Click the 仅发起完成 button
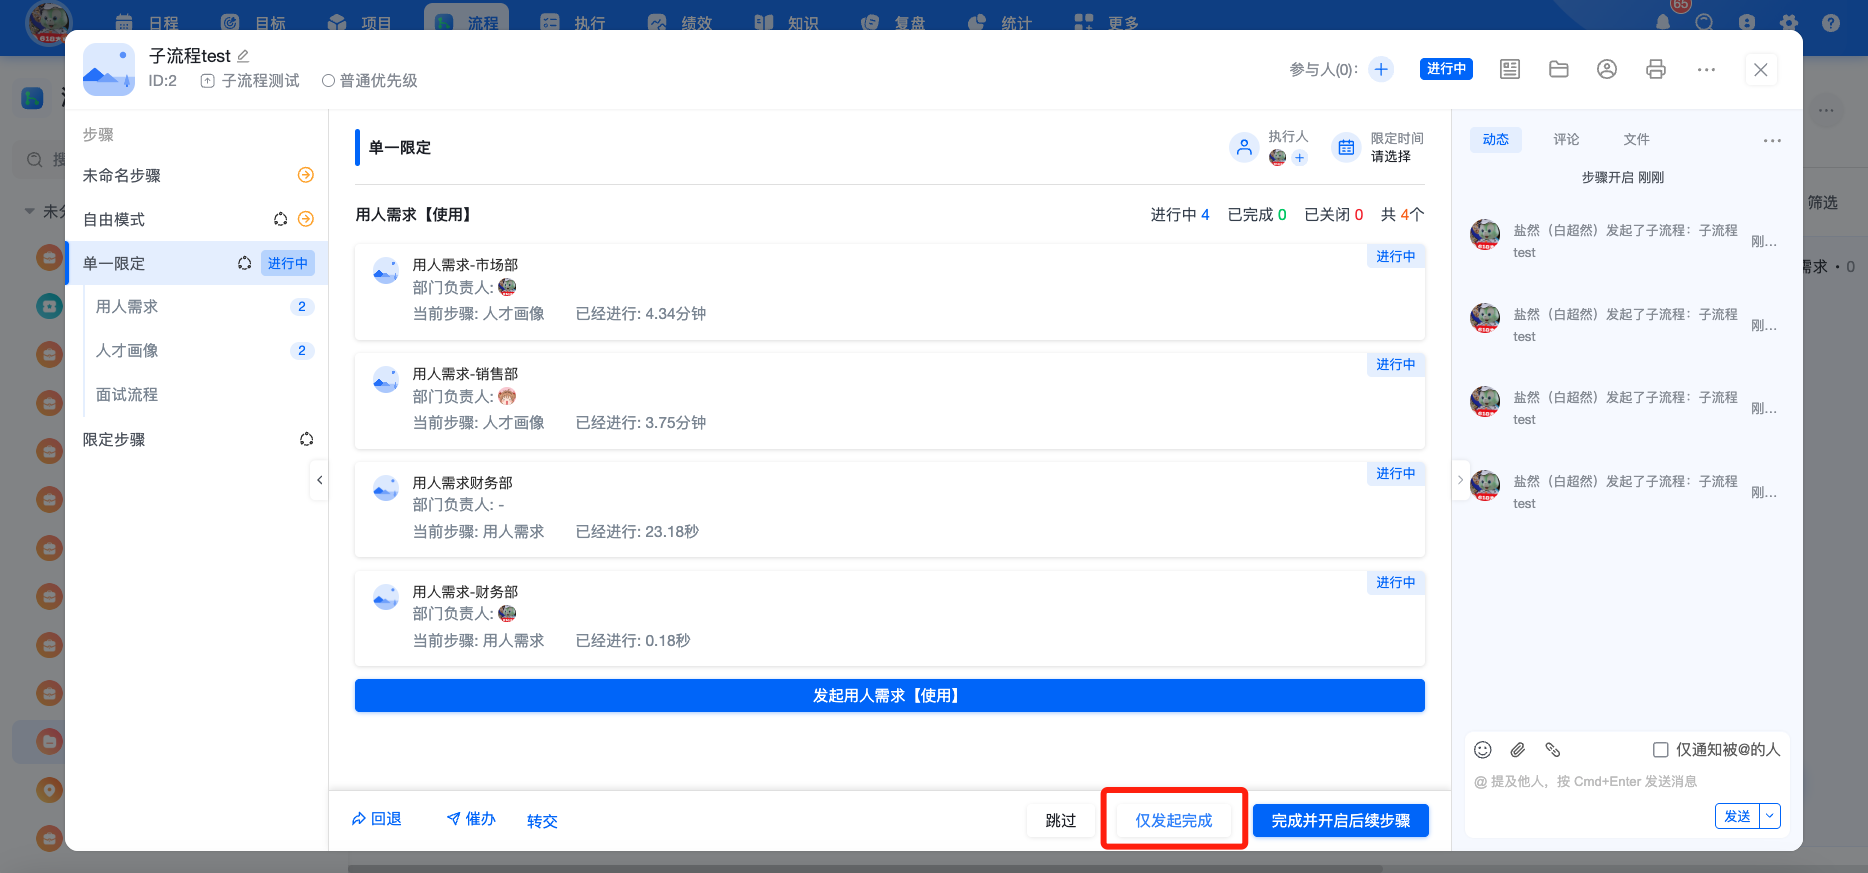The image size is (1868, 873). (1174, 820)
